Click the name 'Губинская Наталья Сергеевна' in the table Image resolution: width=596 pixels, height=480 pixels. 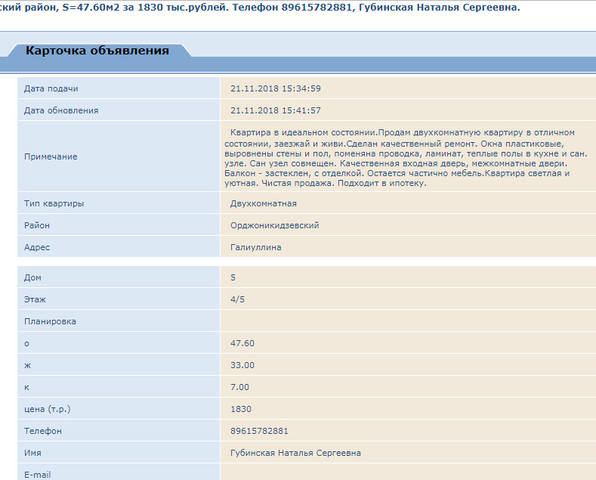296,453
